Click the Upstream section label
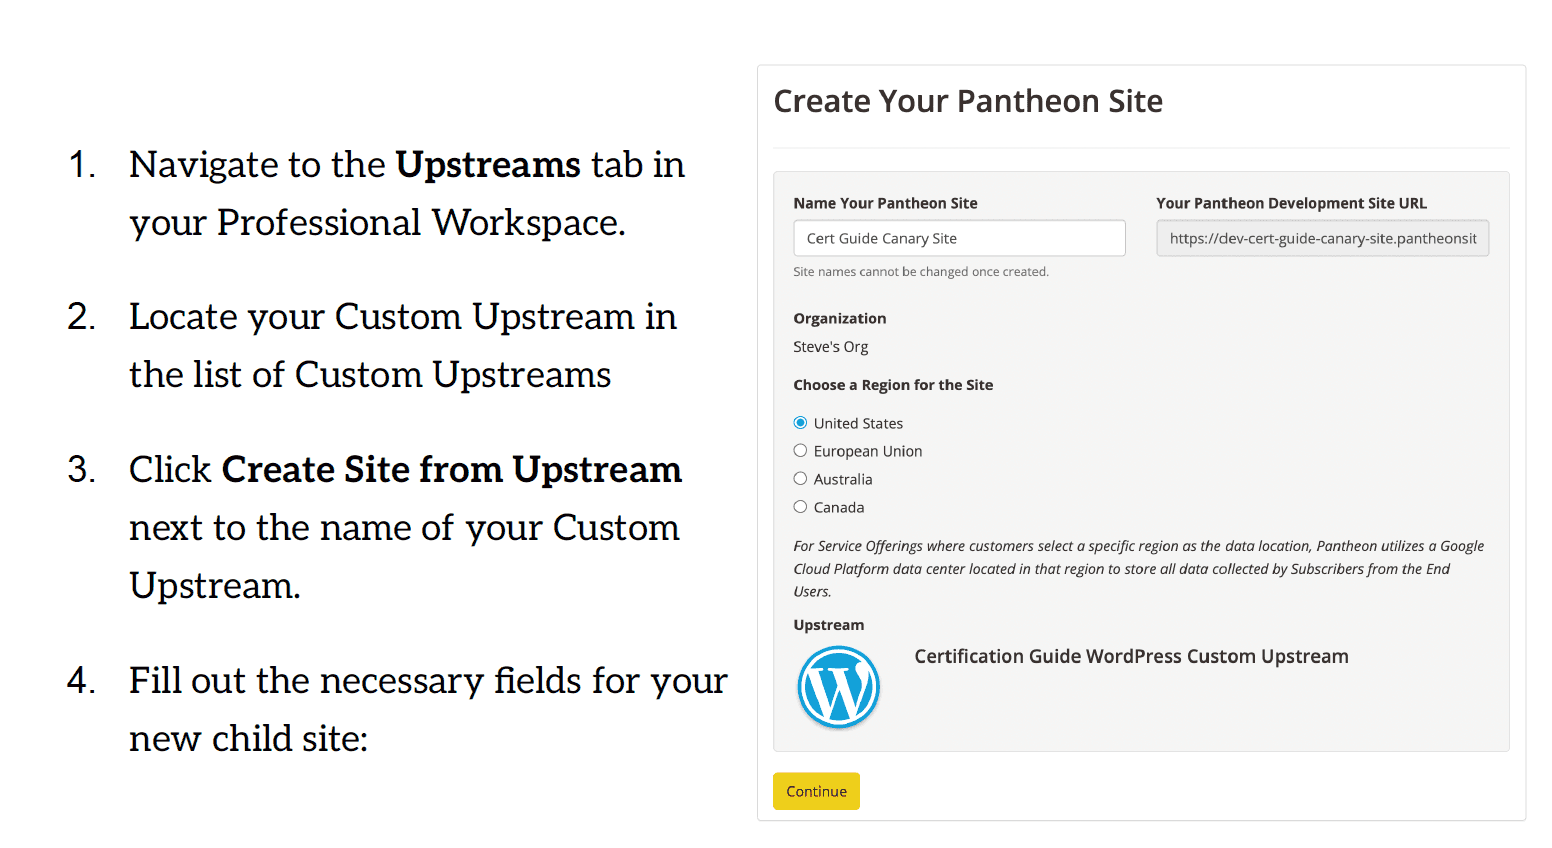This screenshot has height=848, width=1552. pyautogui.click(x=828, y=624)
